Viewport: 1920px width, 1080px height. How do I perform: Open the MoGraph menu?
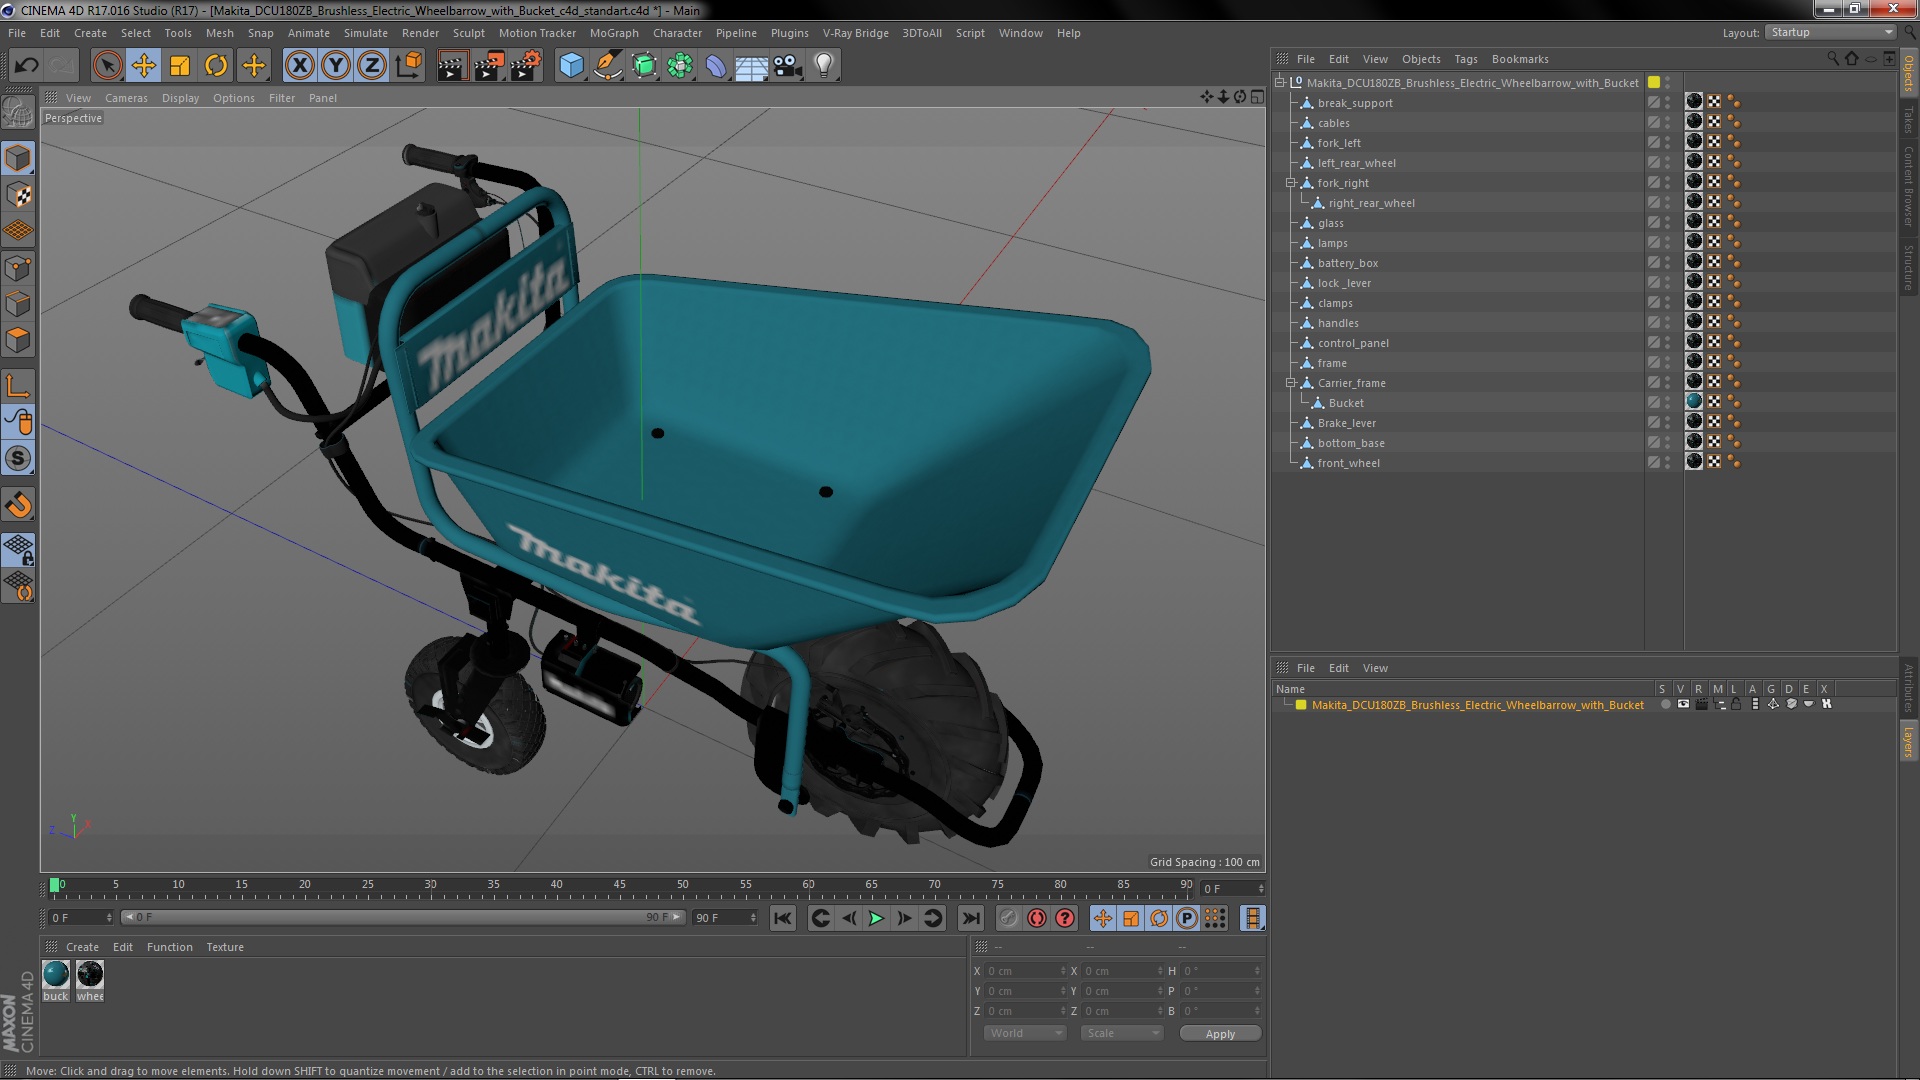coord(614,33)
